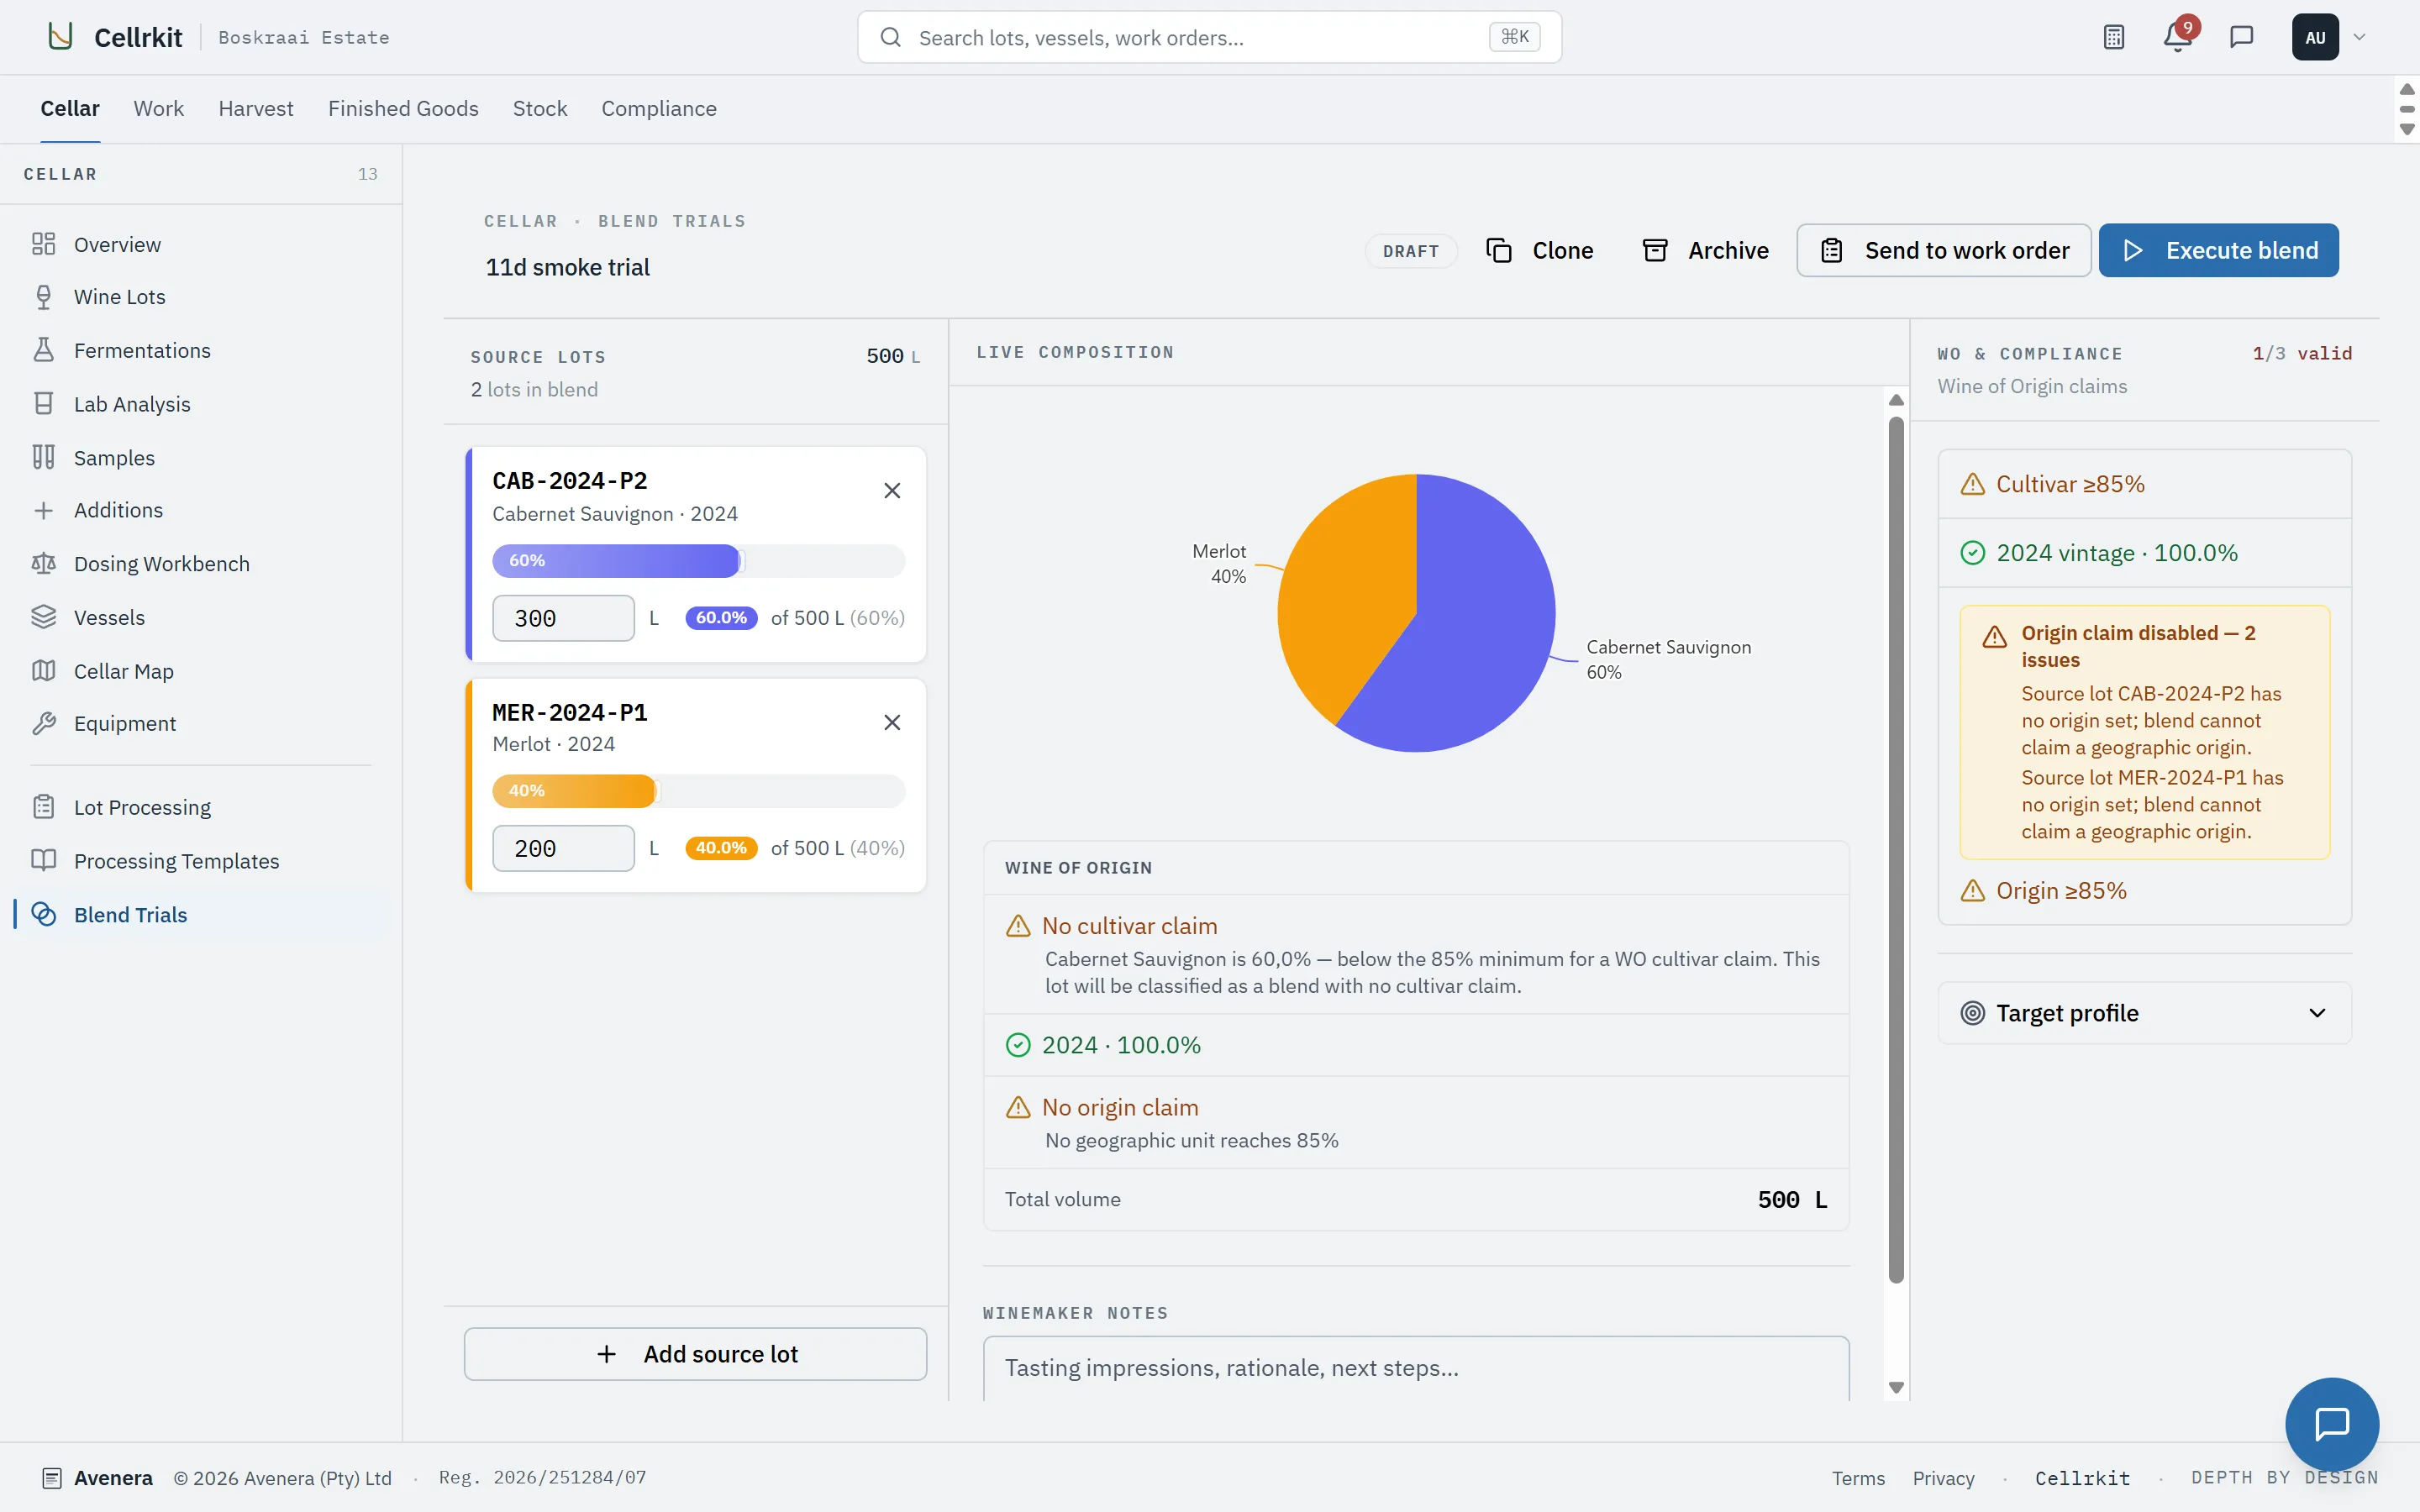Switch to the Compliance tab
The height and width of the screenshot is (1512, 2420).
659,108
